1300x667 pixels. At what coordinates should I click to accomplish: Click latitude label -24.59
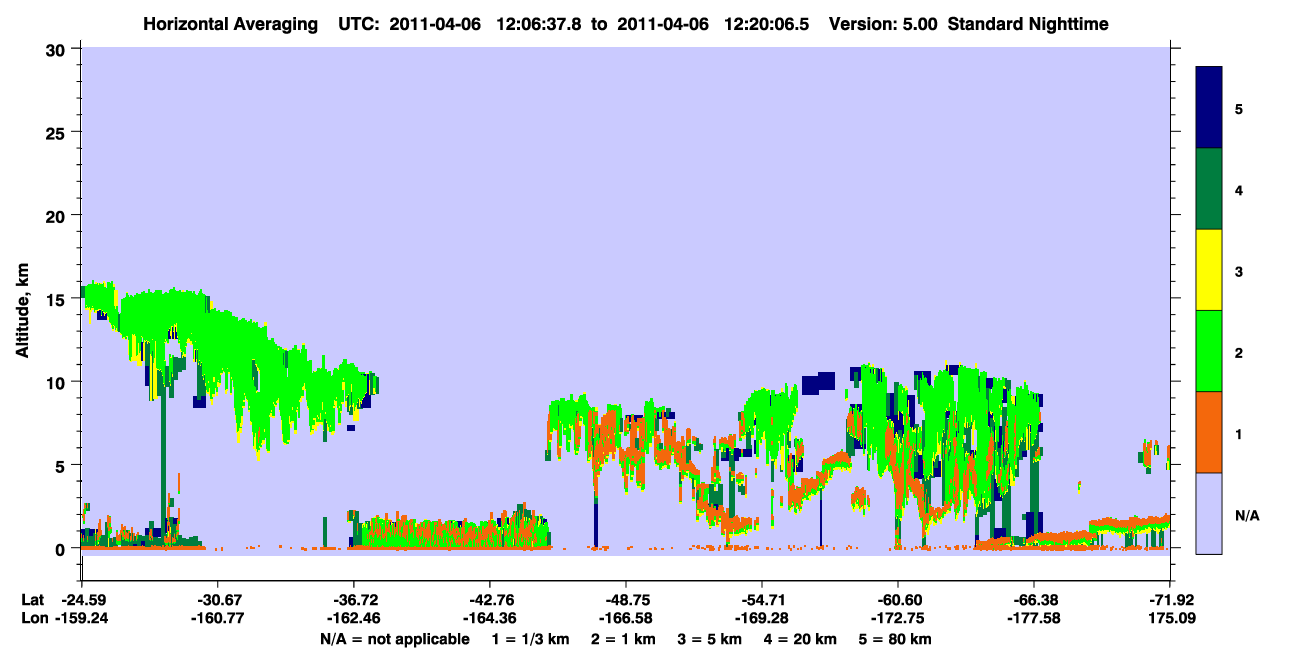81,599
